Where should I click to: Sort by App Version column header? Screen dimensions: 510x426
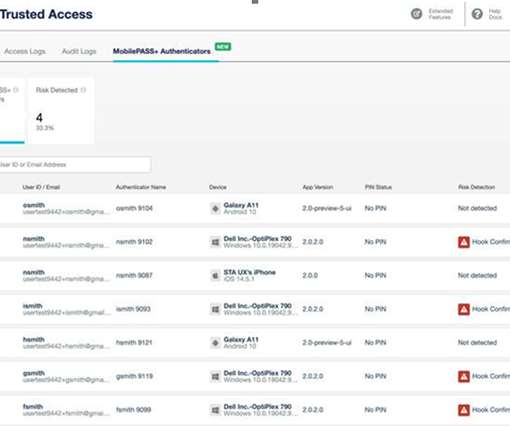click(x=318, y=187)
